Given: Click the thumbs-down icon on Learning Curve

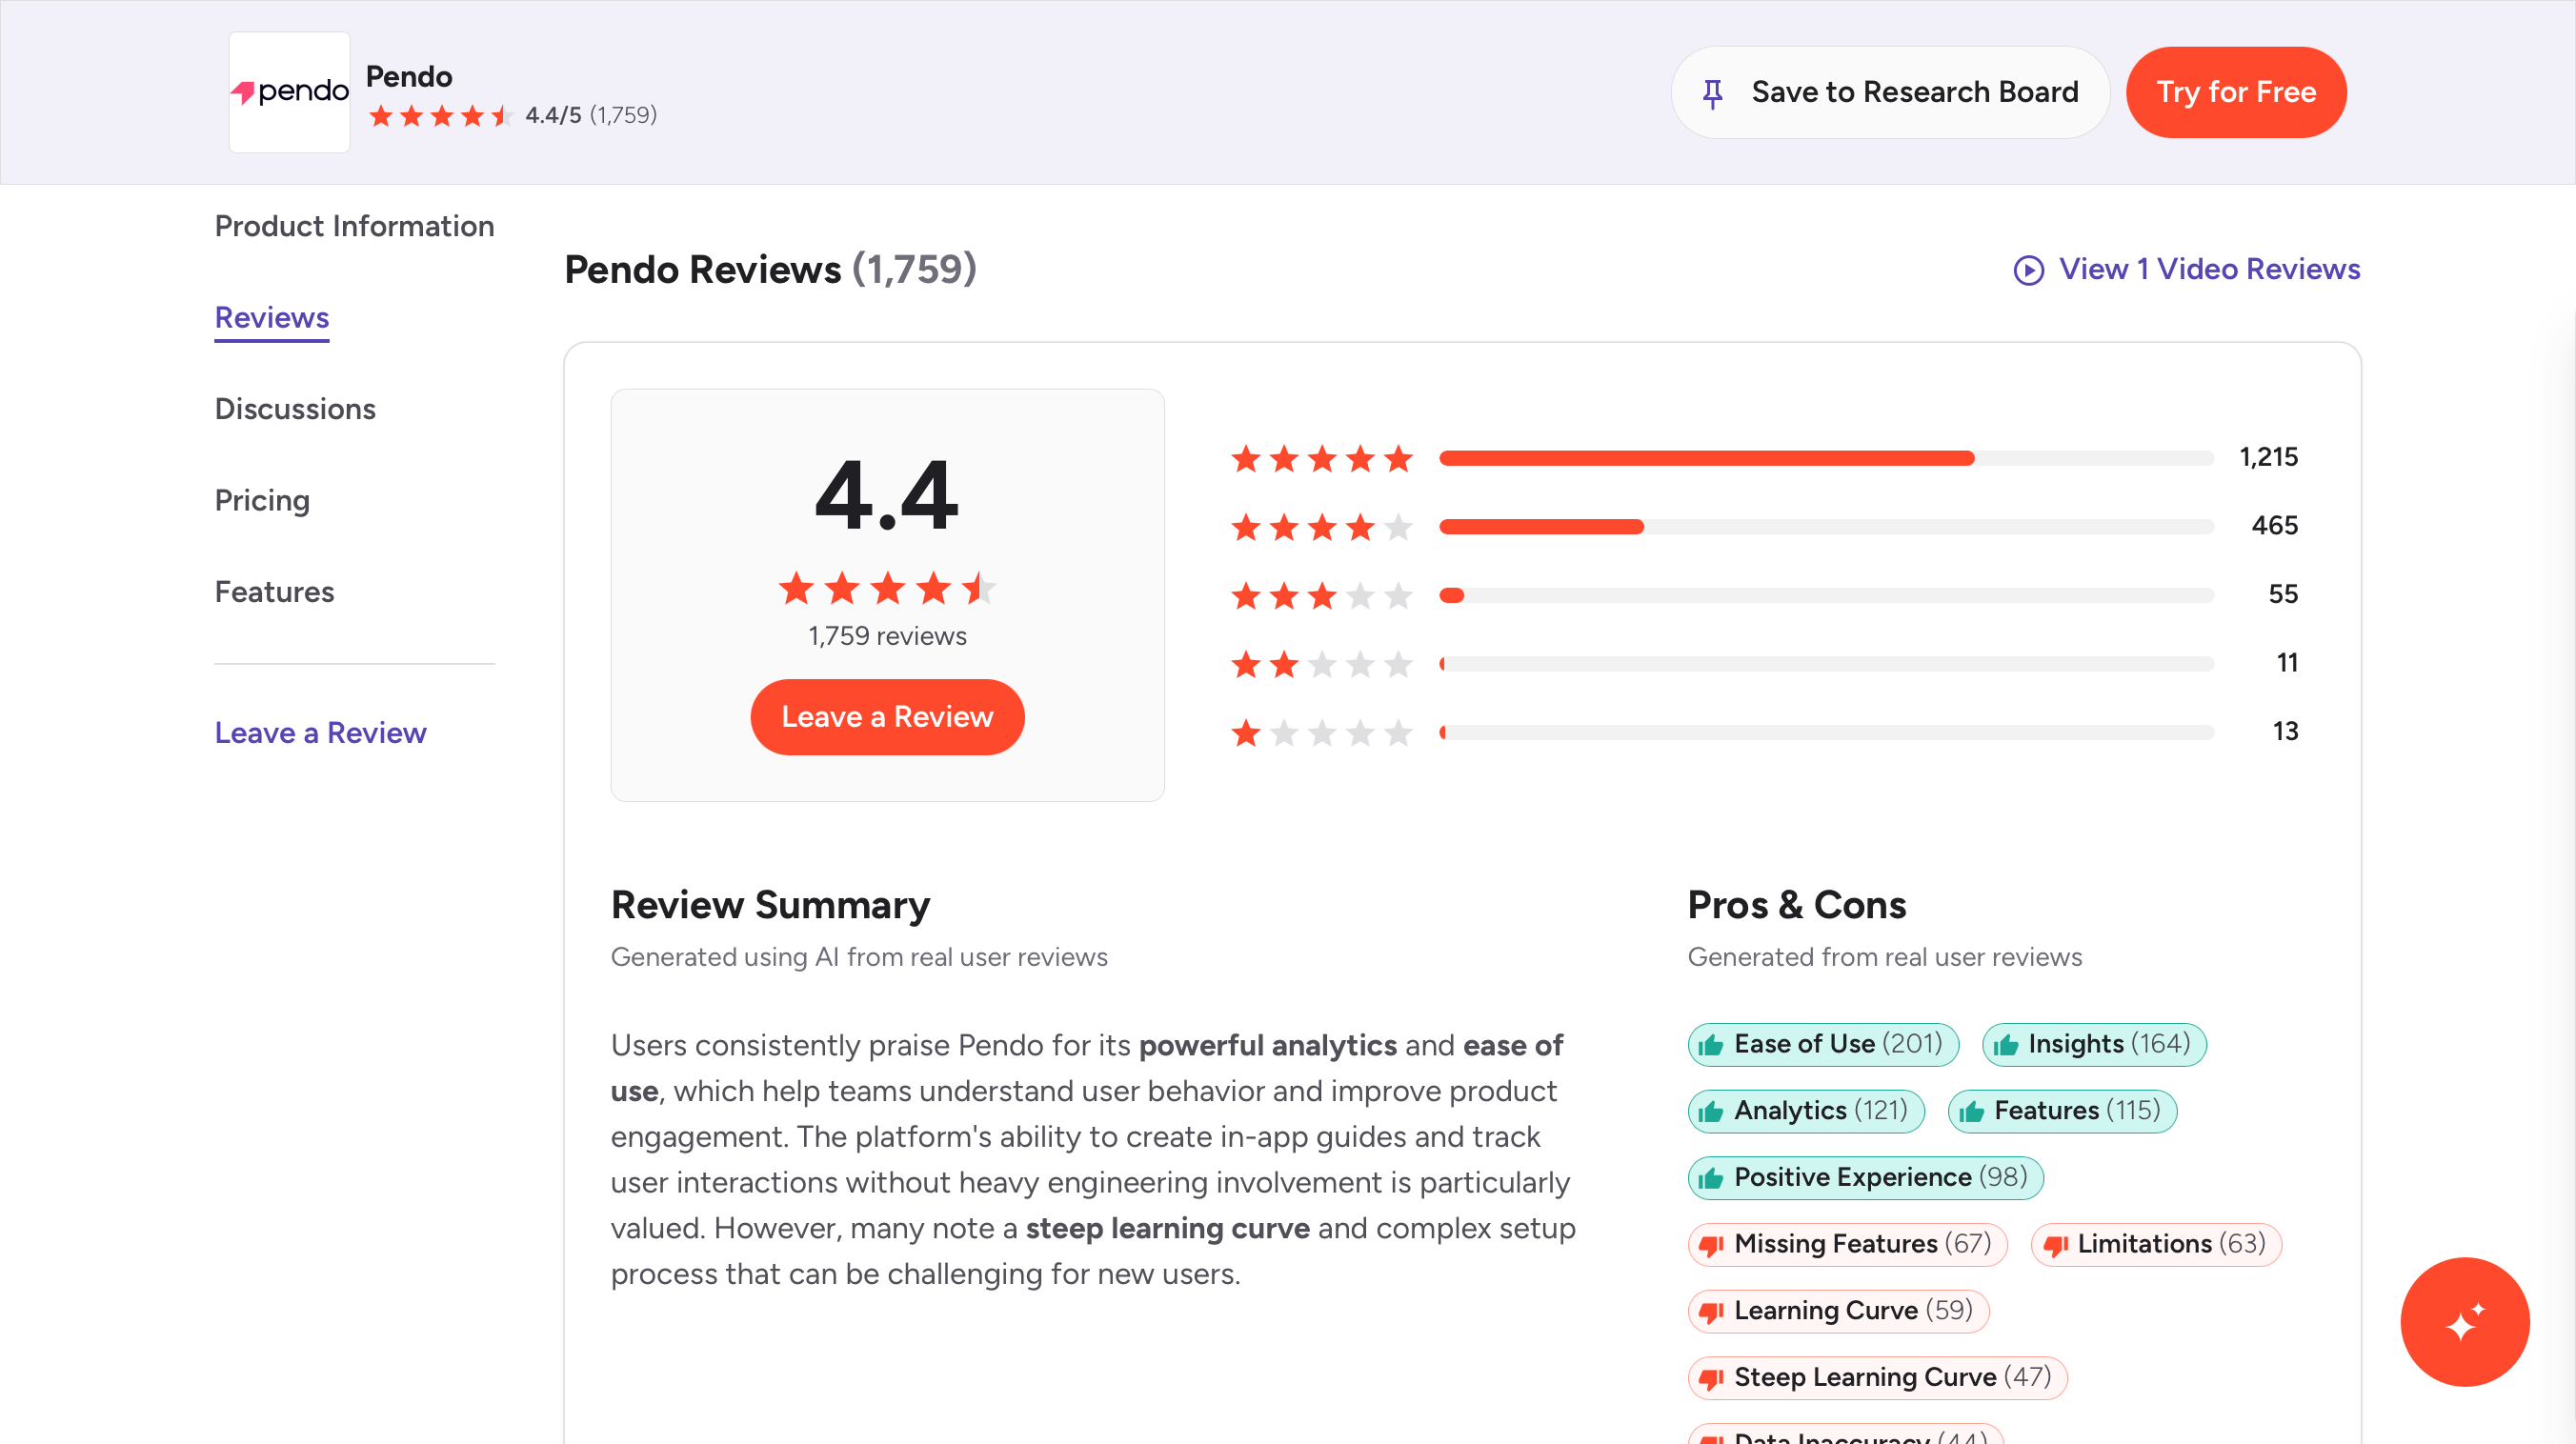Looking at the screenshot, I should point(1711,1312).
